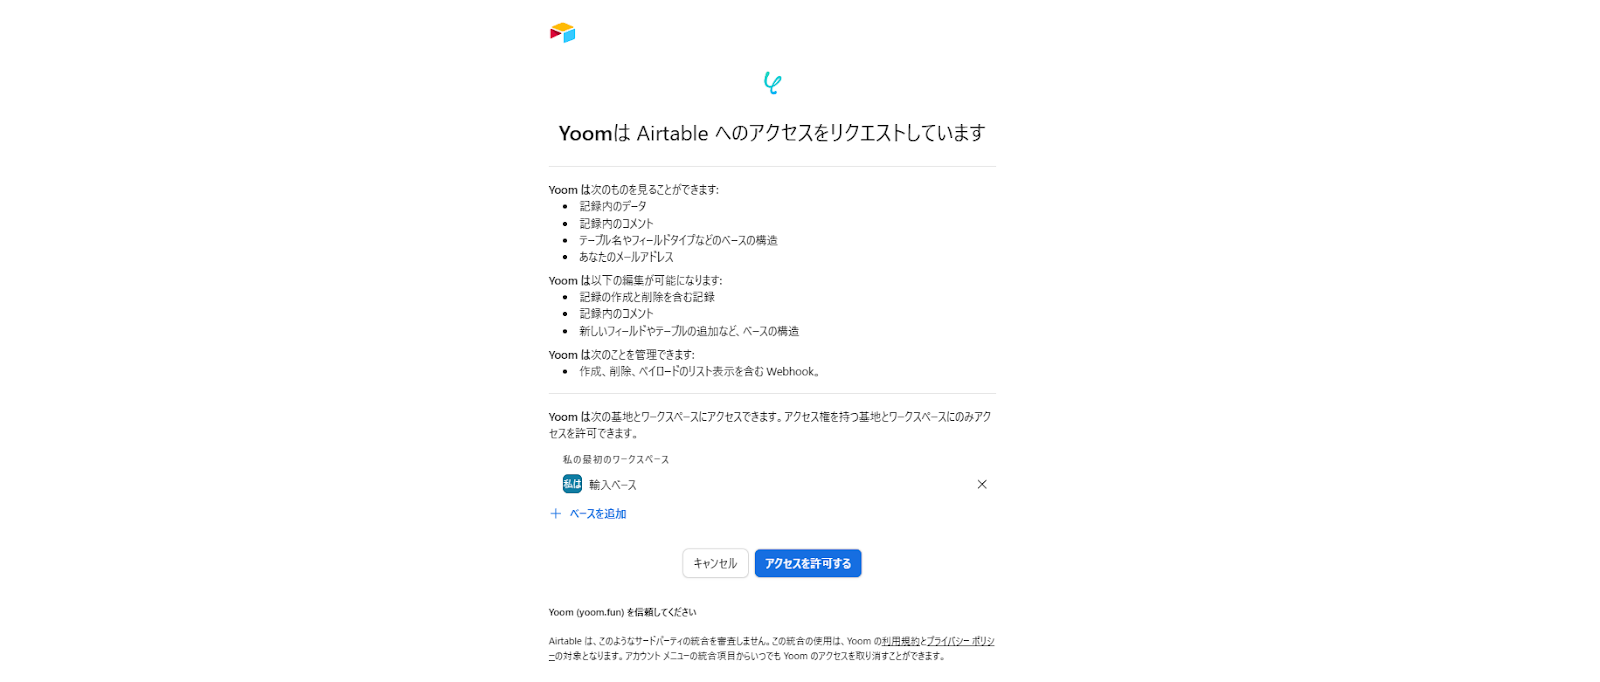The width and height of the screenshot is (1600, 682).
Task: Click the 私は base icon
Action: coord(572,484)
